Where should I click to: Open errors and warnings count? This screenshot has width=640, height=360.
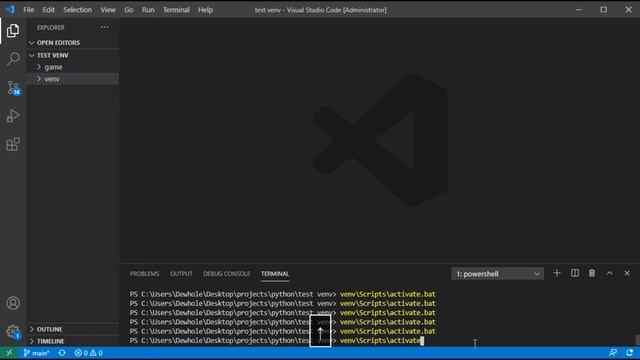coord(88,353)
